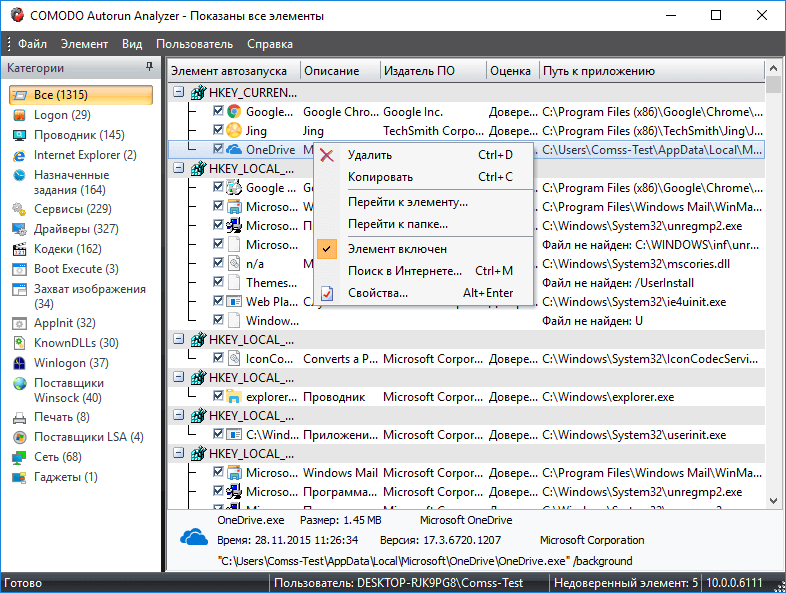The image size is (786, 593).
Task: Click the Поставщики LSA icon
Action: [20, 437]
